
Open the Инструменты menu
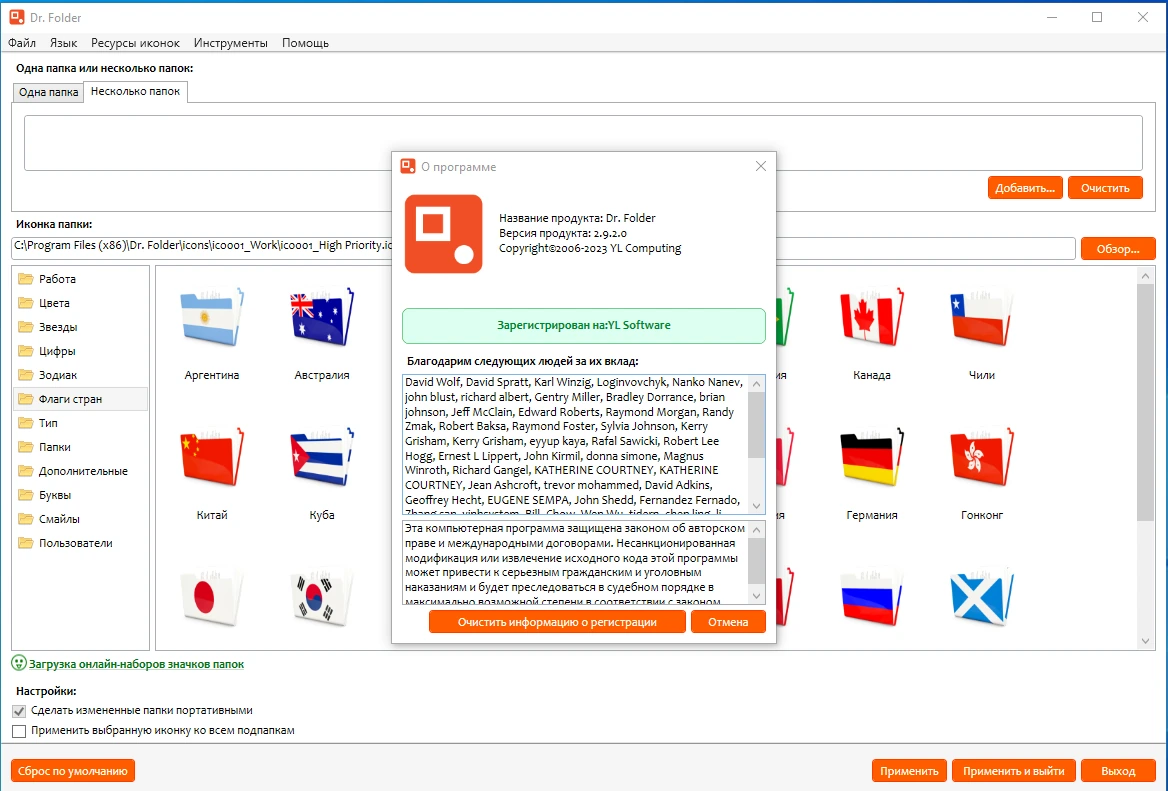(x=231, y=42)
